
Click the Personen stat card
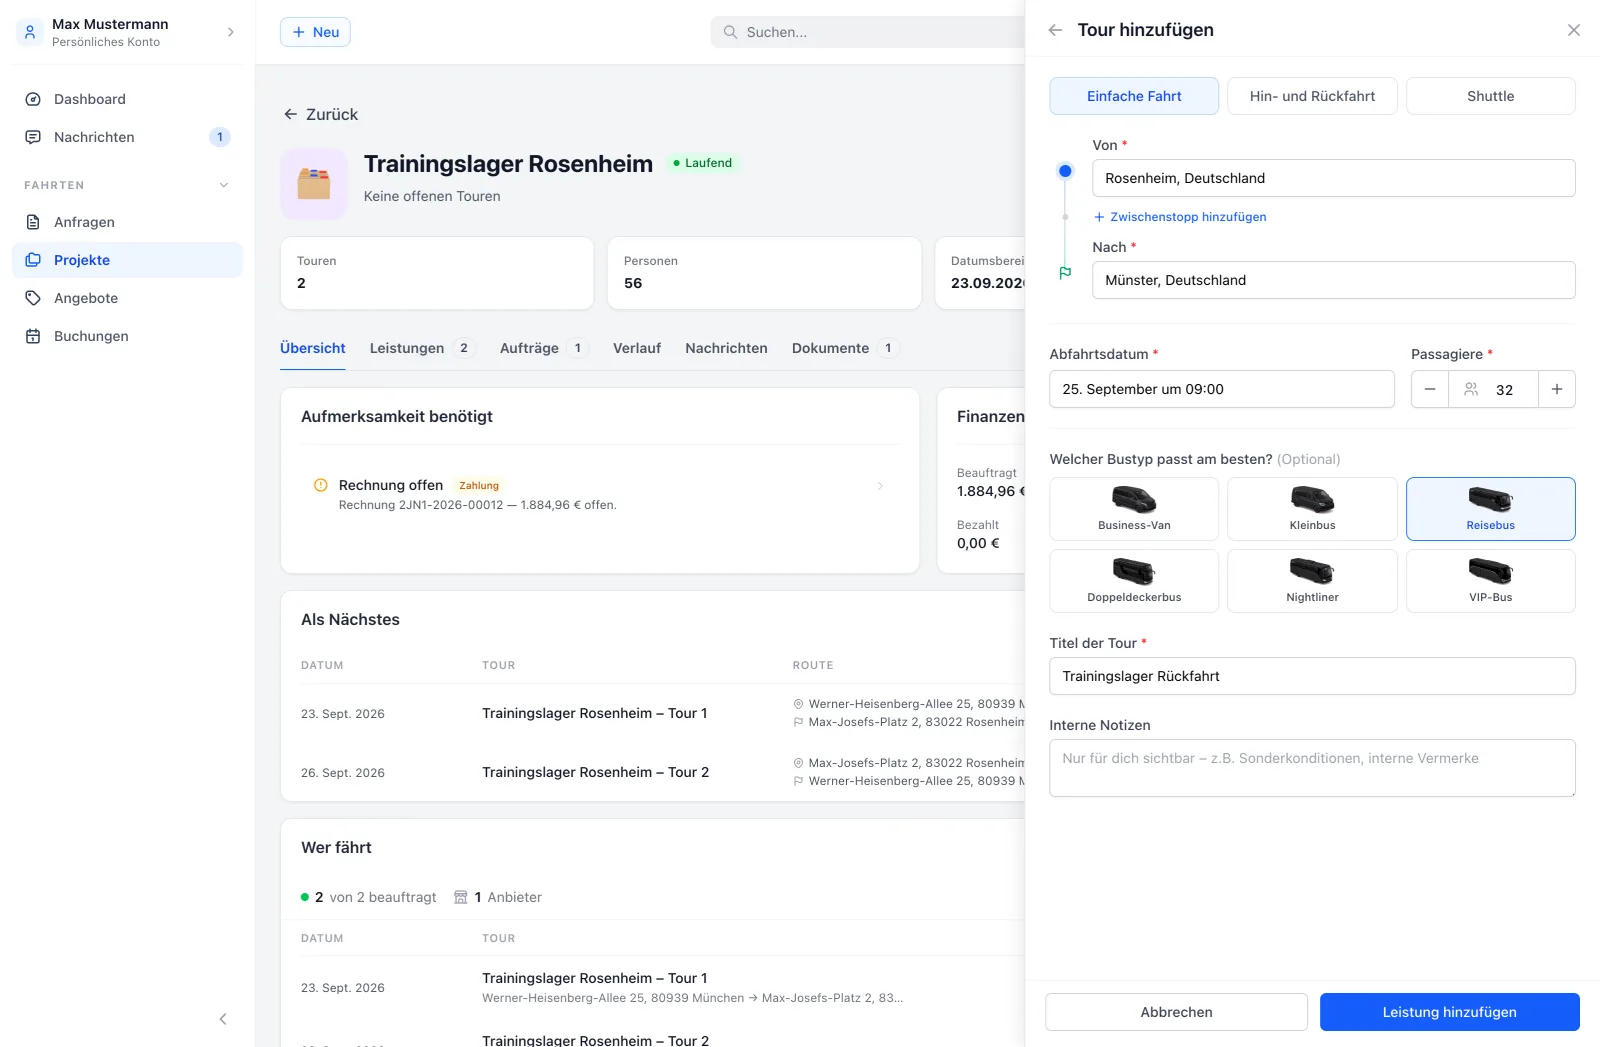point(764,273)
